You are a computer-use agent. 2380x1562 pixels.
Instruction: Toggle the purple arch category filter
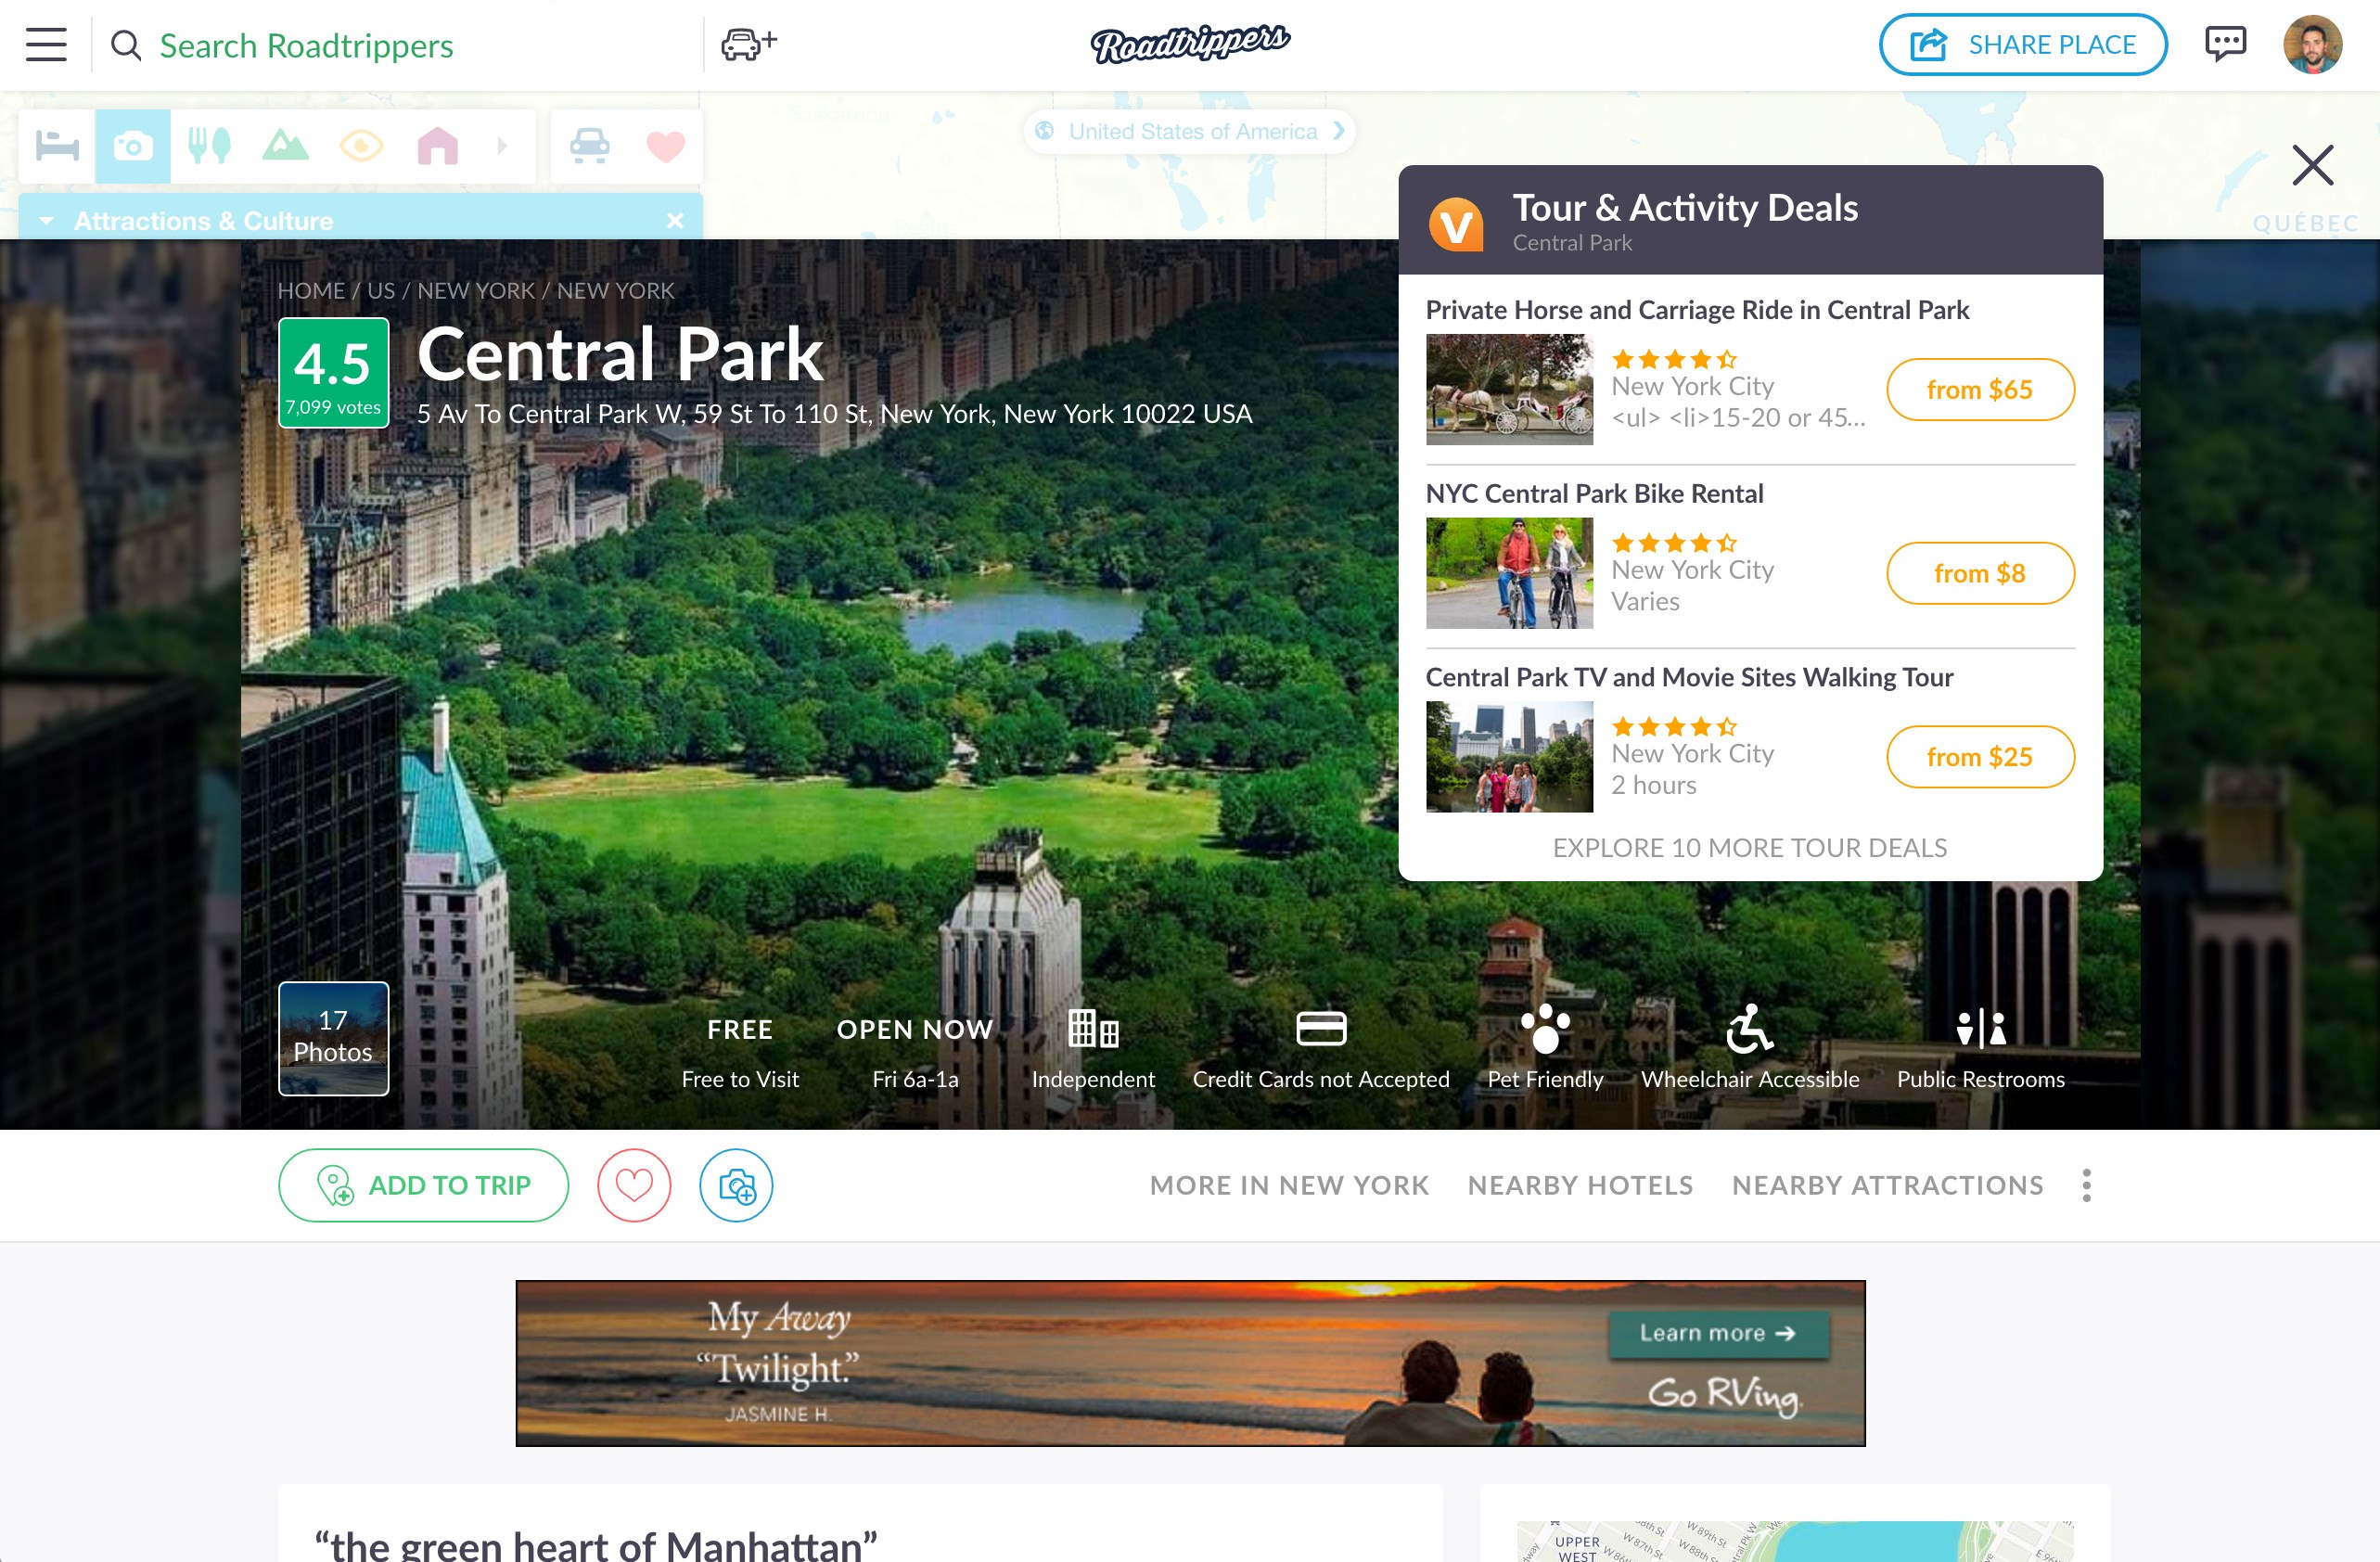[x=437, y=146]
